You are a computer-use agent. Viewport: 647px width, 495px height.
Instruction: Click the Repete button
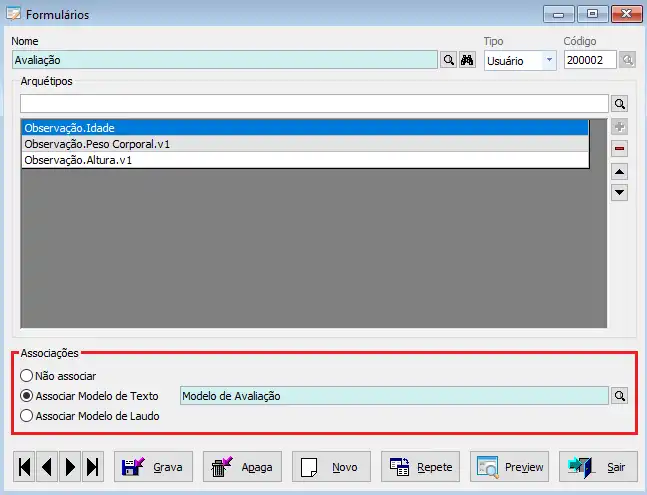pos(420,467)
